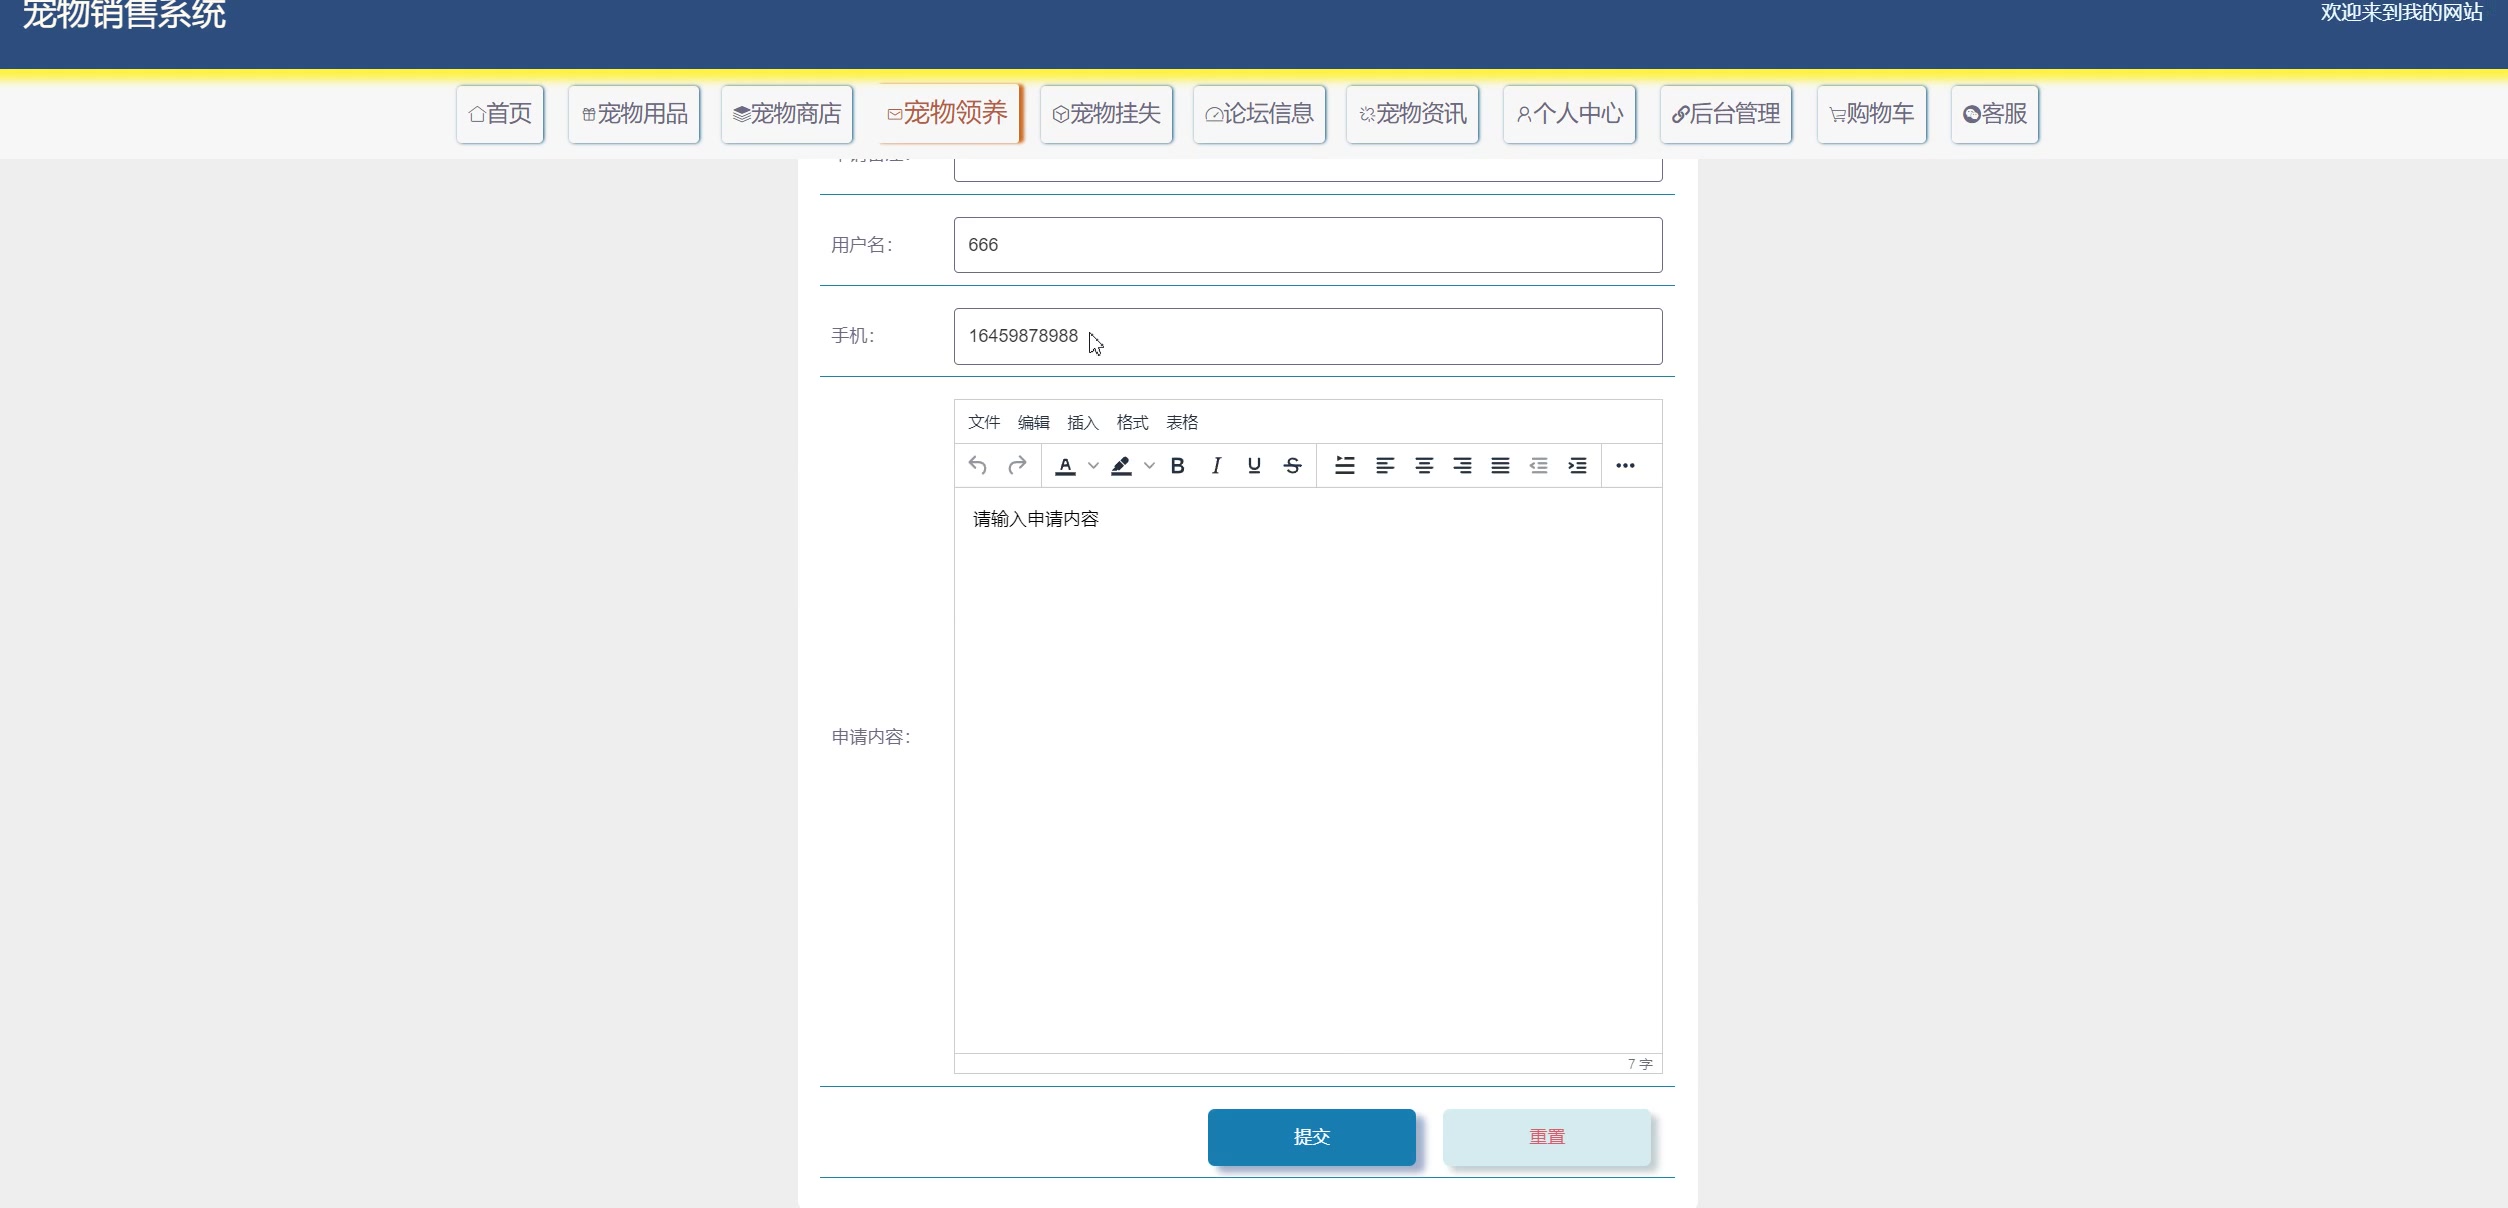Viewport: 2508px width, 1208px height.
Task: Apply background highlight color icon
Action: [x=1122, y=465]
